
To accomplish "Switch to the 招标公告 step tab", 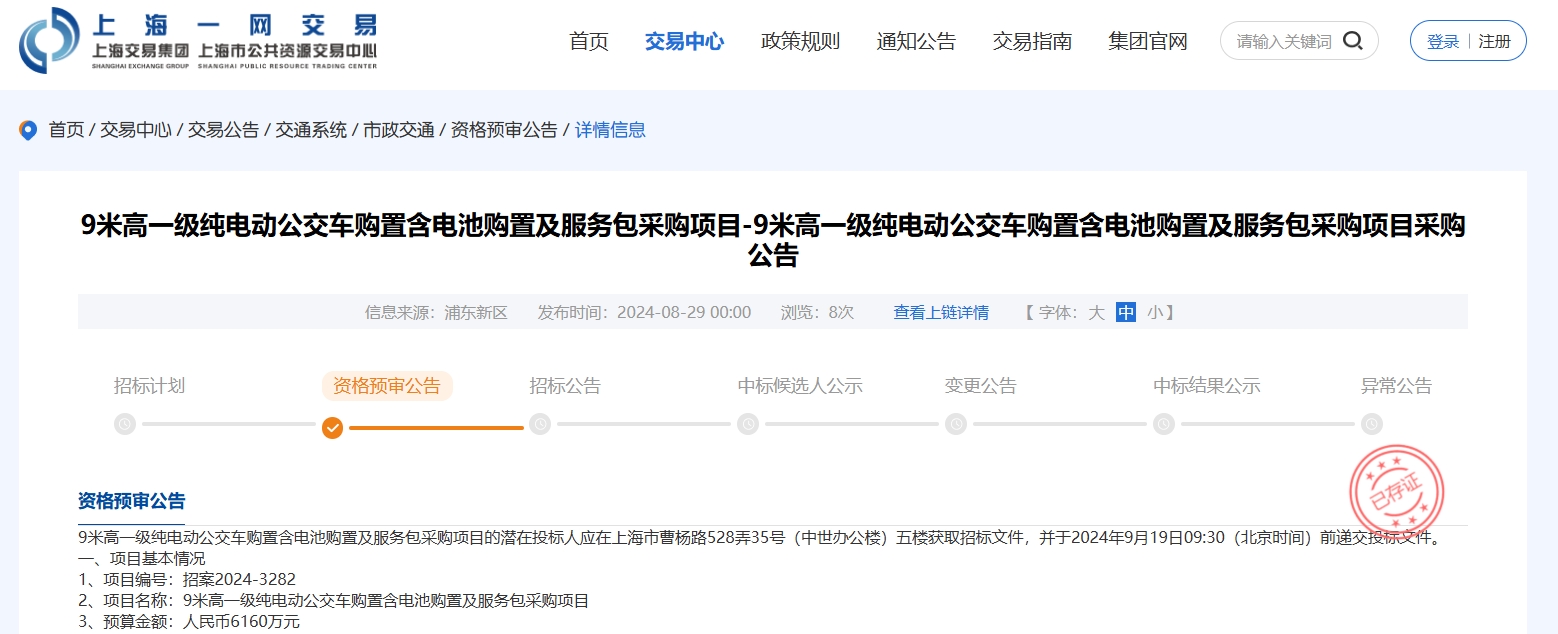I will 565,386.
